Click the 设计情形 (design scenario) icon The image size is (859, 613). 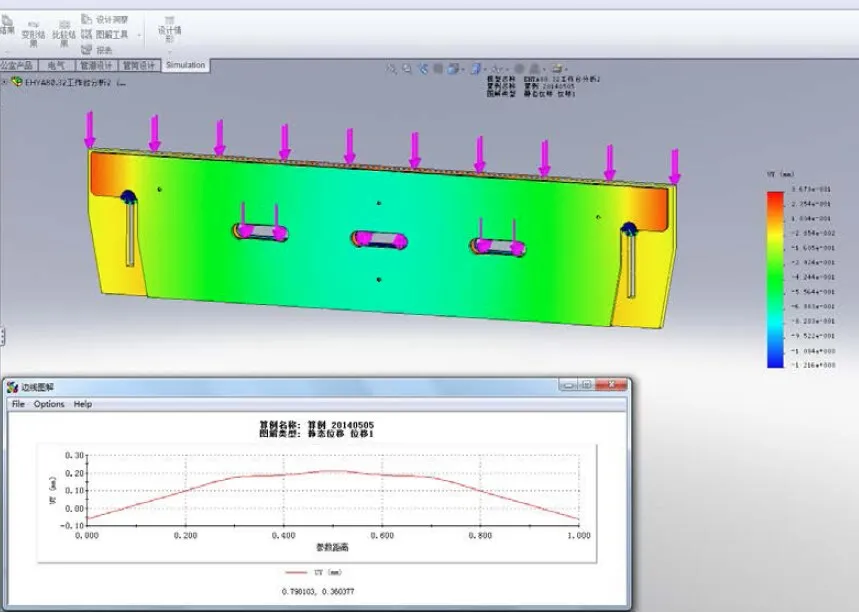pos(172,32)
